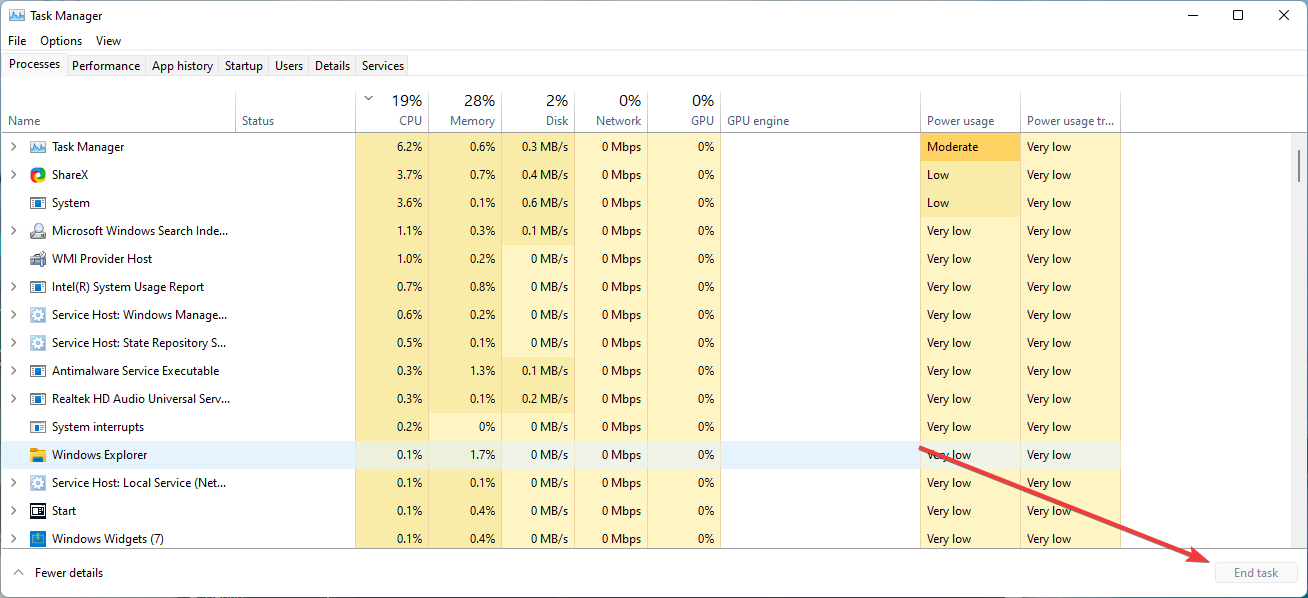Viewport: 1308px width, 598px height.
Task: Click the vertical scrollbar thumb
Action: click(1298, 164)
